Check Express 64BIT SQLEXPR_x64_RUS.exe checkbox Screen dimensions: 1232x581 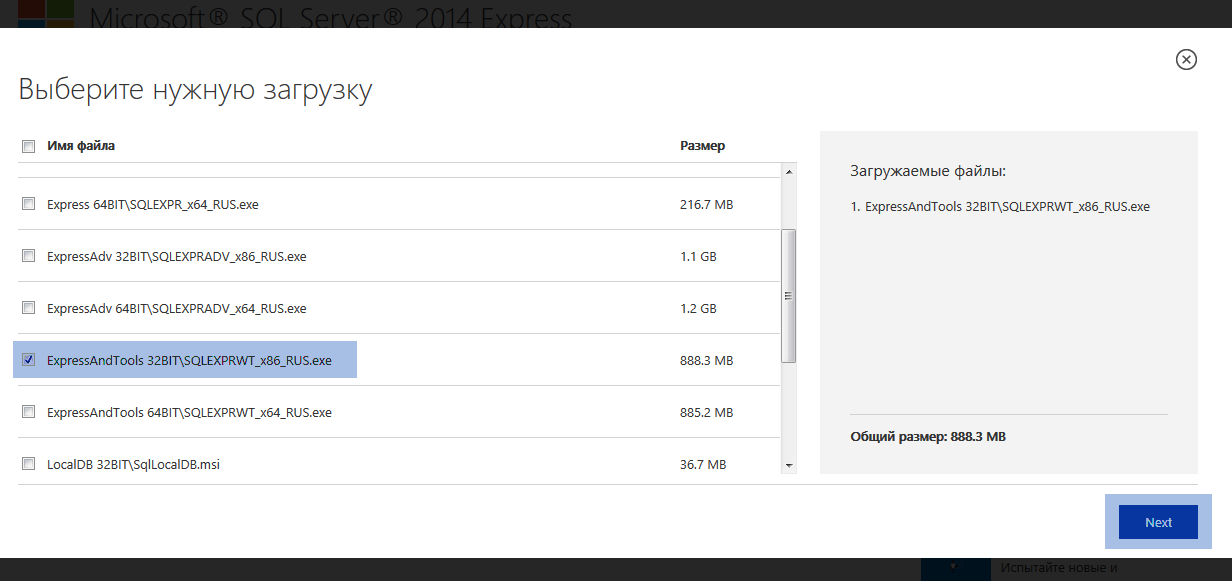tap(28, 204)
